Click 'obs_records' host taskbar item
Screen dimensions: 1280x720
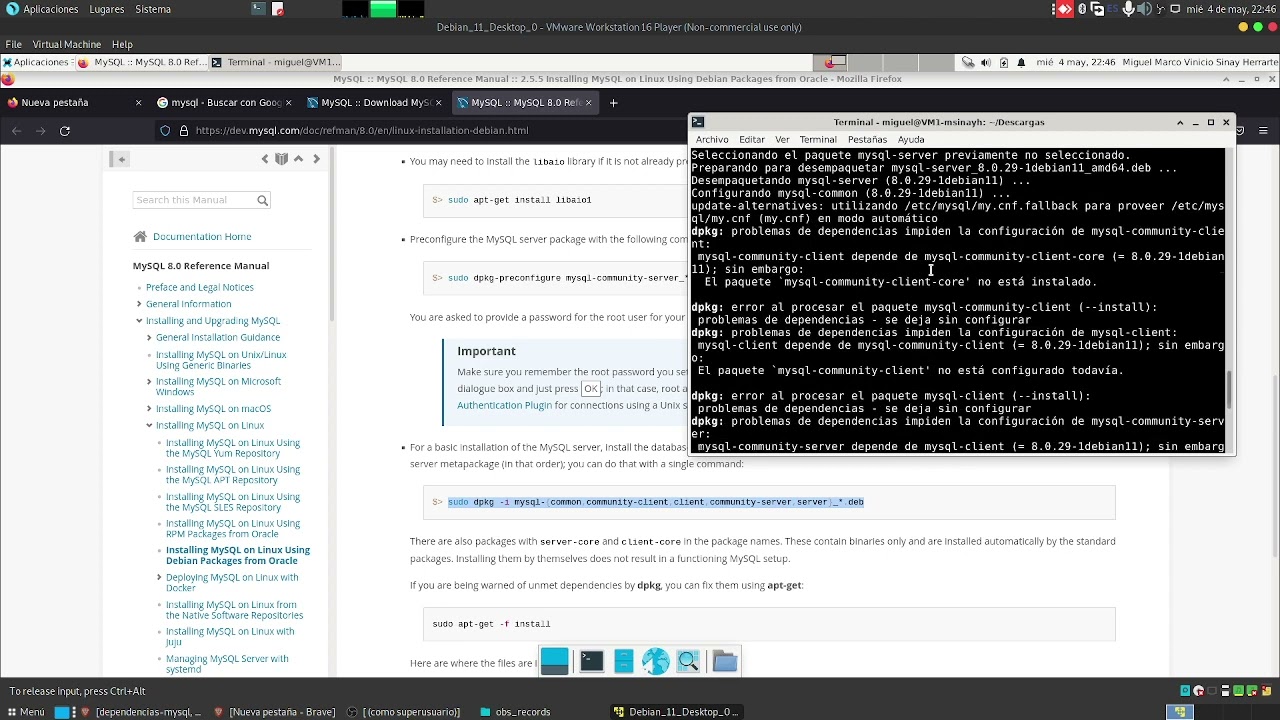pyautogui.click(x=515, y=712)
